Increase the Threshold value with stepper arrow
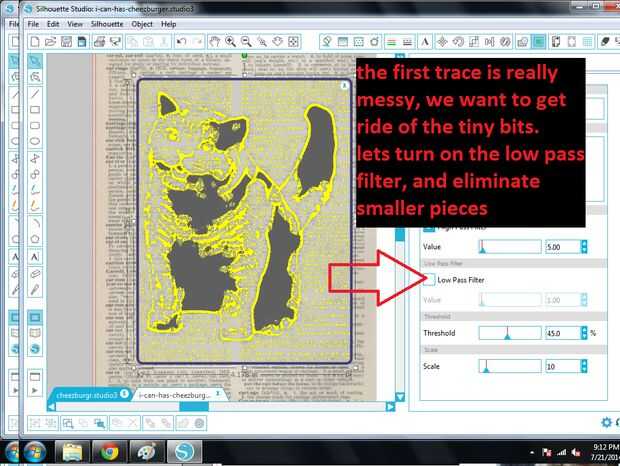This screenshot has width=620, height=466. tap(584, 330)
